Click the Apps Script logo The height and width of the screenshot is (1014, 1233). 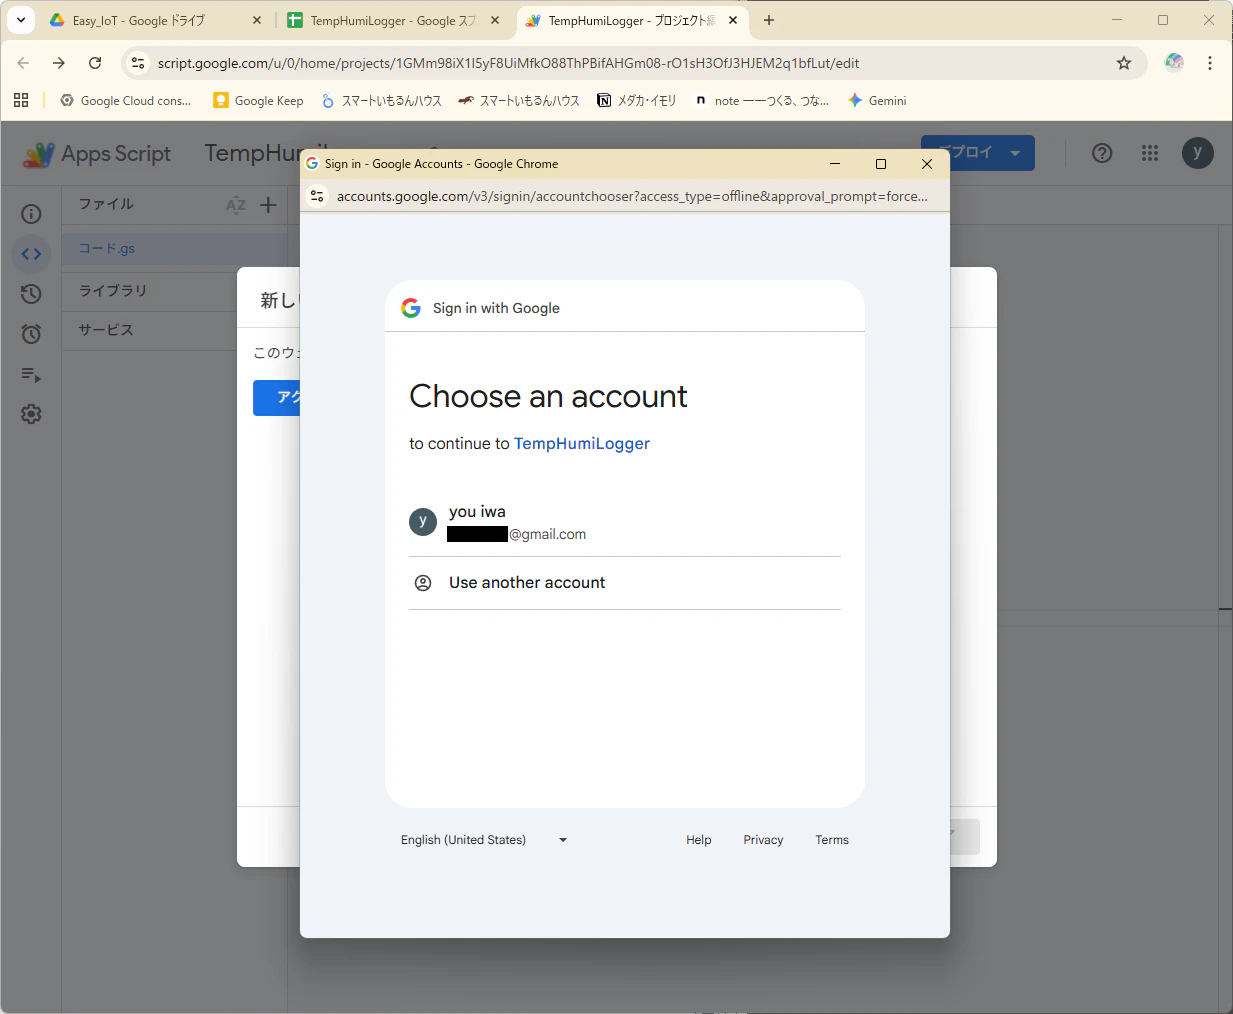[97, 154]
